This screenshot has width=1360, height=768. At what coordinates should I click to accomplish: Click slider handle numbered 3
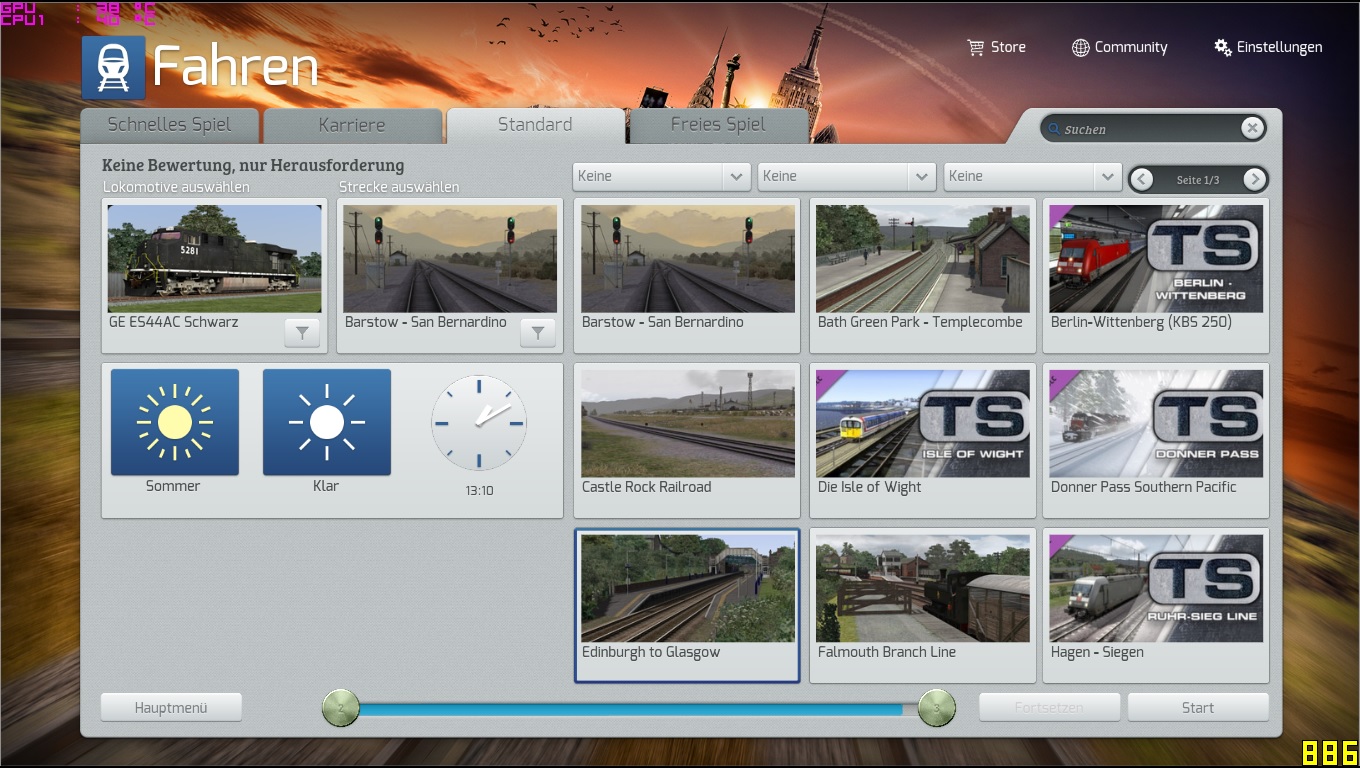pos(937,708)
